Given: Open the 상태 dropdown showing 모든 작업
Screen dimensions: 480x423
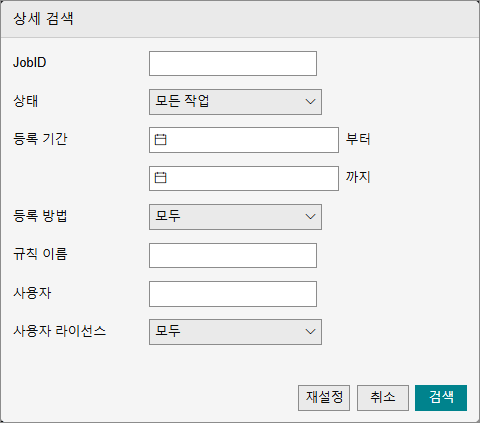Looking at the screenshot, I should click(235, 102).
